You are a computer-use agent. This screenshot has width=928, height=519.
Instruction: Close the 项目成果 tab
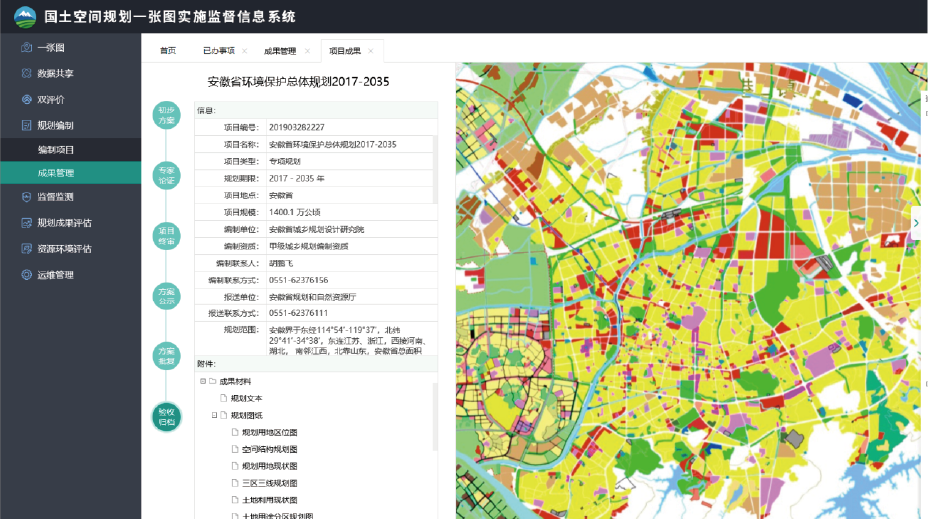click(x=371, y=51)
